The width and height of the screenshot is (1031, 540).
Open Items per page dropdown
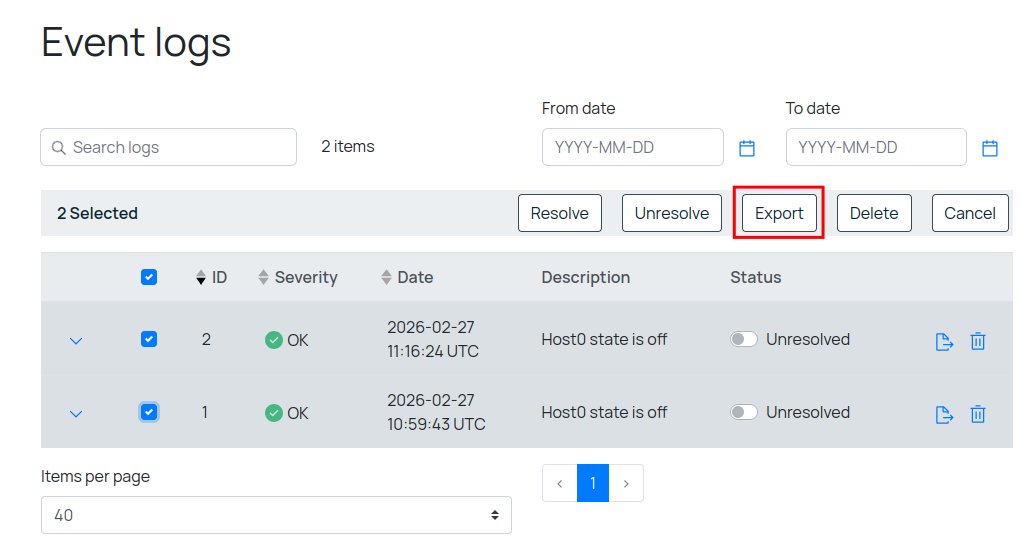276,515
